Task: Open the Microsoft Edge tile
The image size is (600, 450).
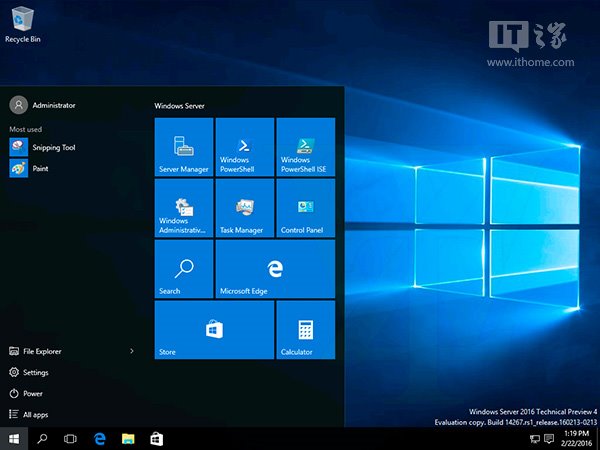Action: coord(276,269)
